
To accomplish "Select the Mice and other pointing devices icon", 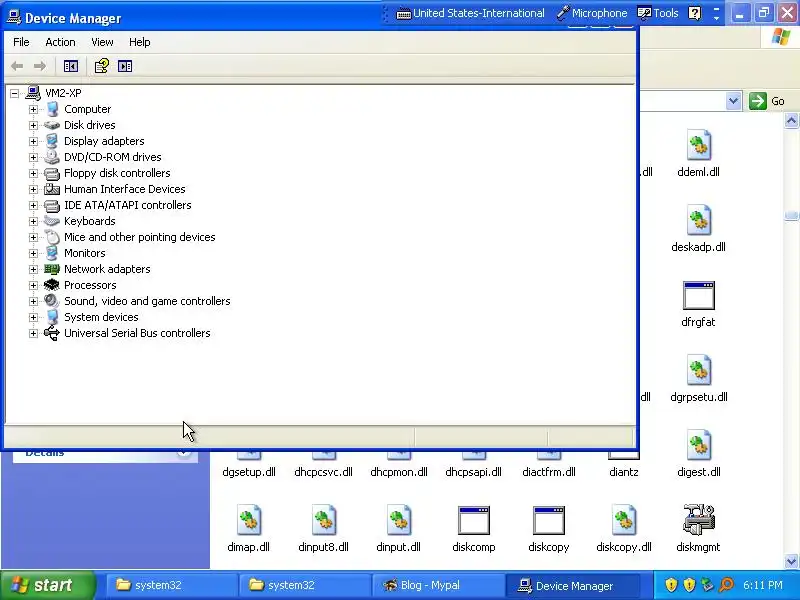I will coord(52,237).
